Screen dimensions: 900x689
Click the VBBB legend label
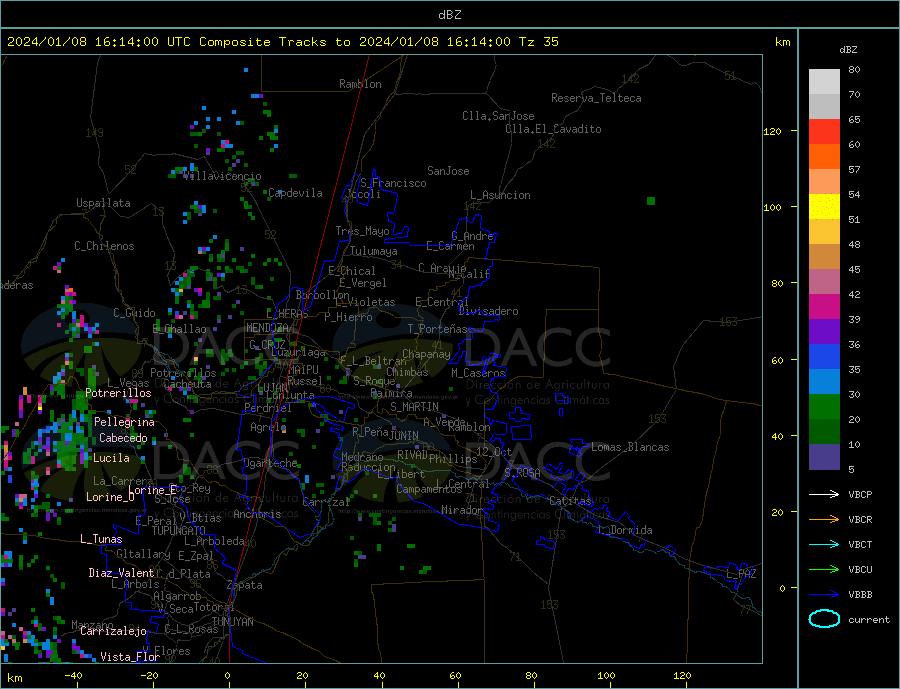pyautogui.click(x=860, y=595)
